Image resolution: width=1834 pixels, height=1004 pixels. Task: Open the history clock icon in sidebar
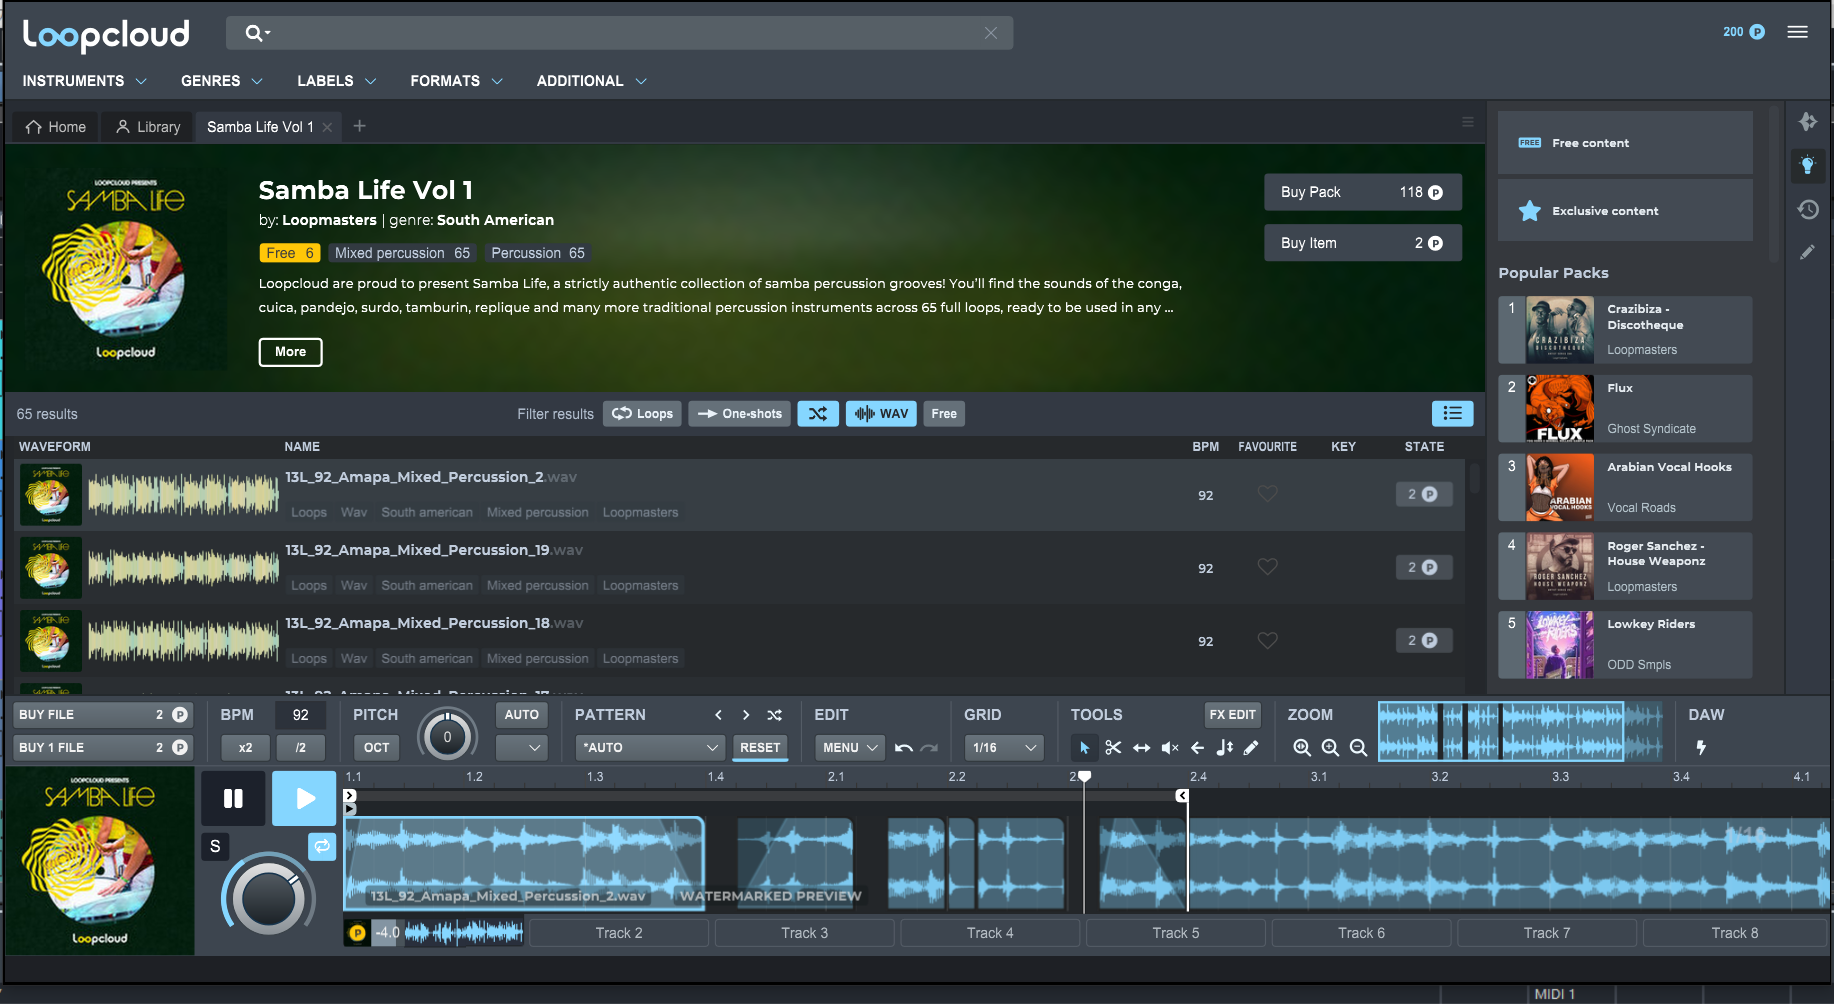pyautogui.click(x=1807, y=209)
